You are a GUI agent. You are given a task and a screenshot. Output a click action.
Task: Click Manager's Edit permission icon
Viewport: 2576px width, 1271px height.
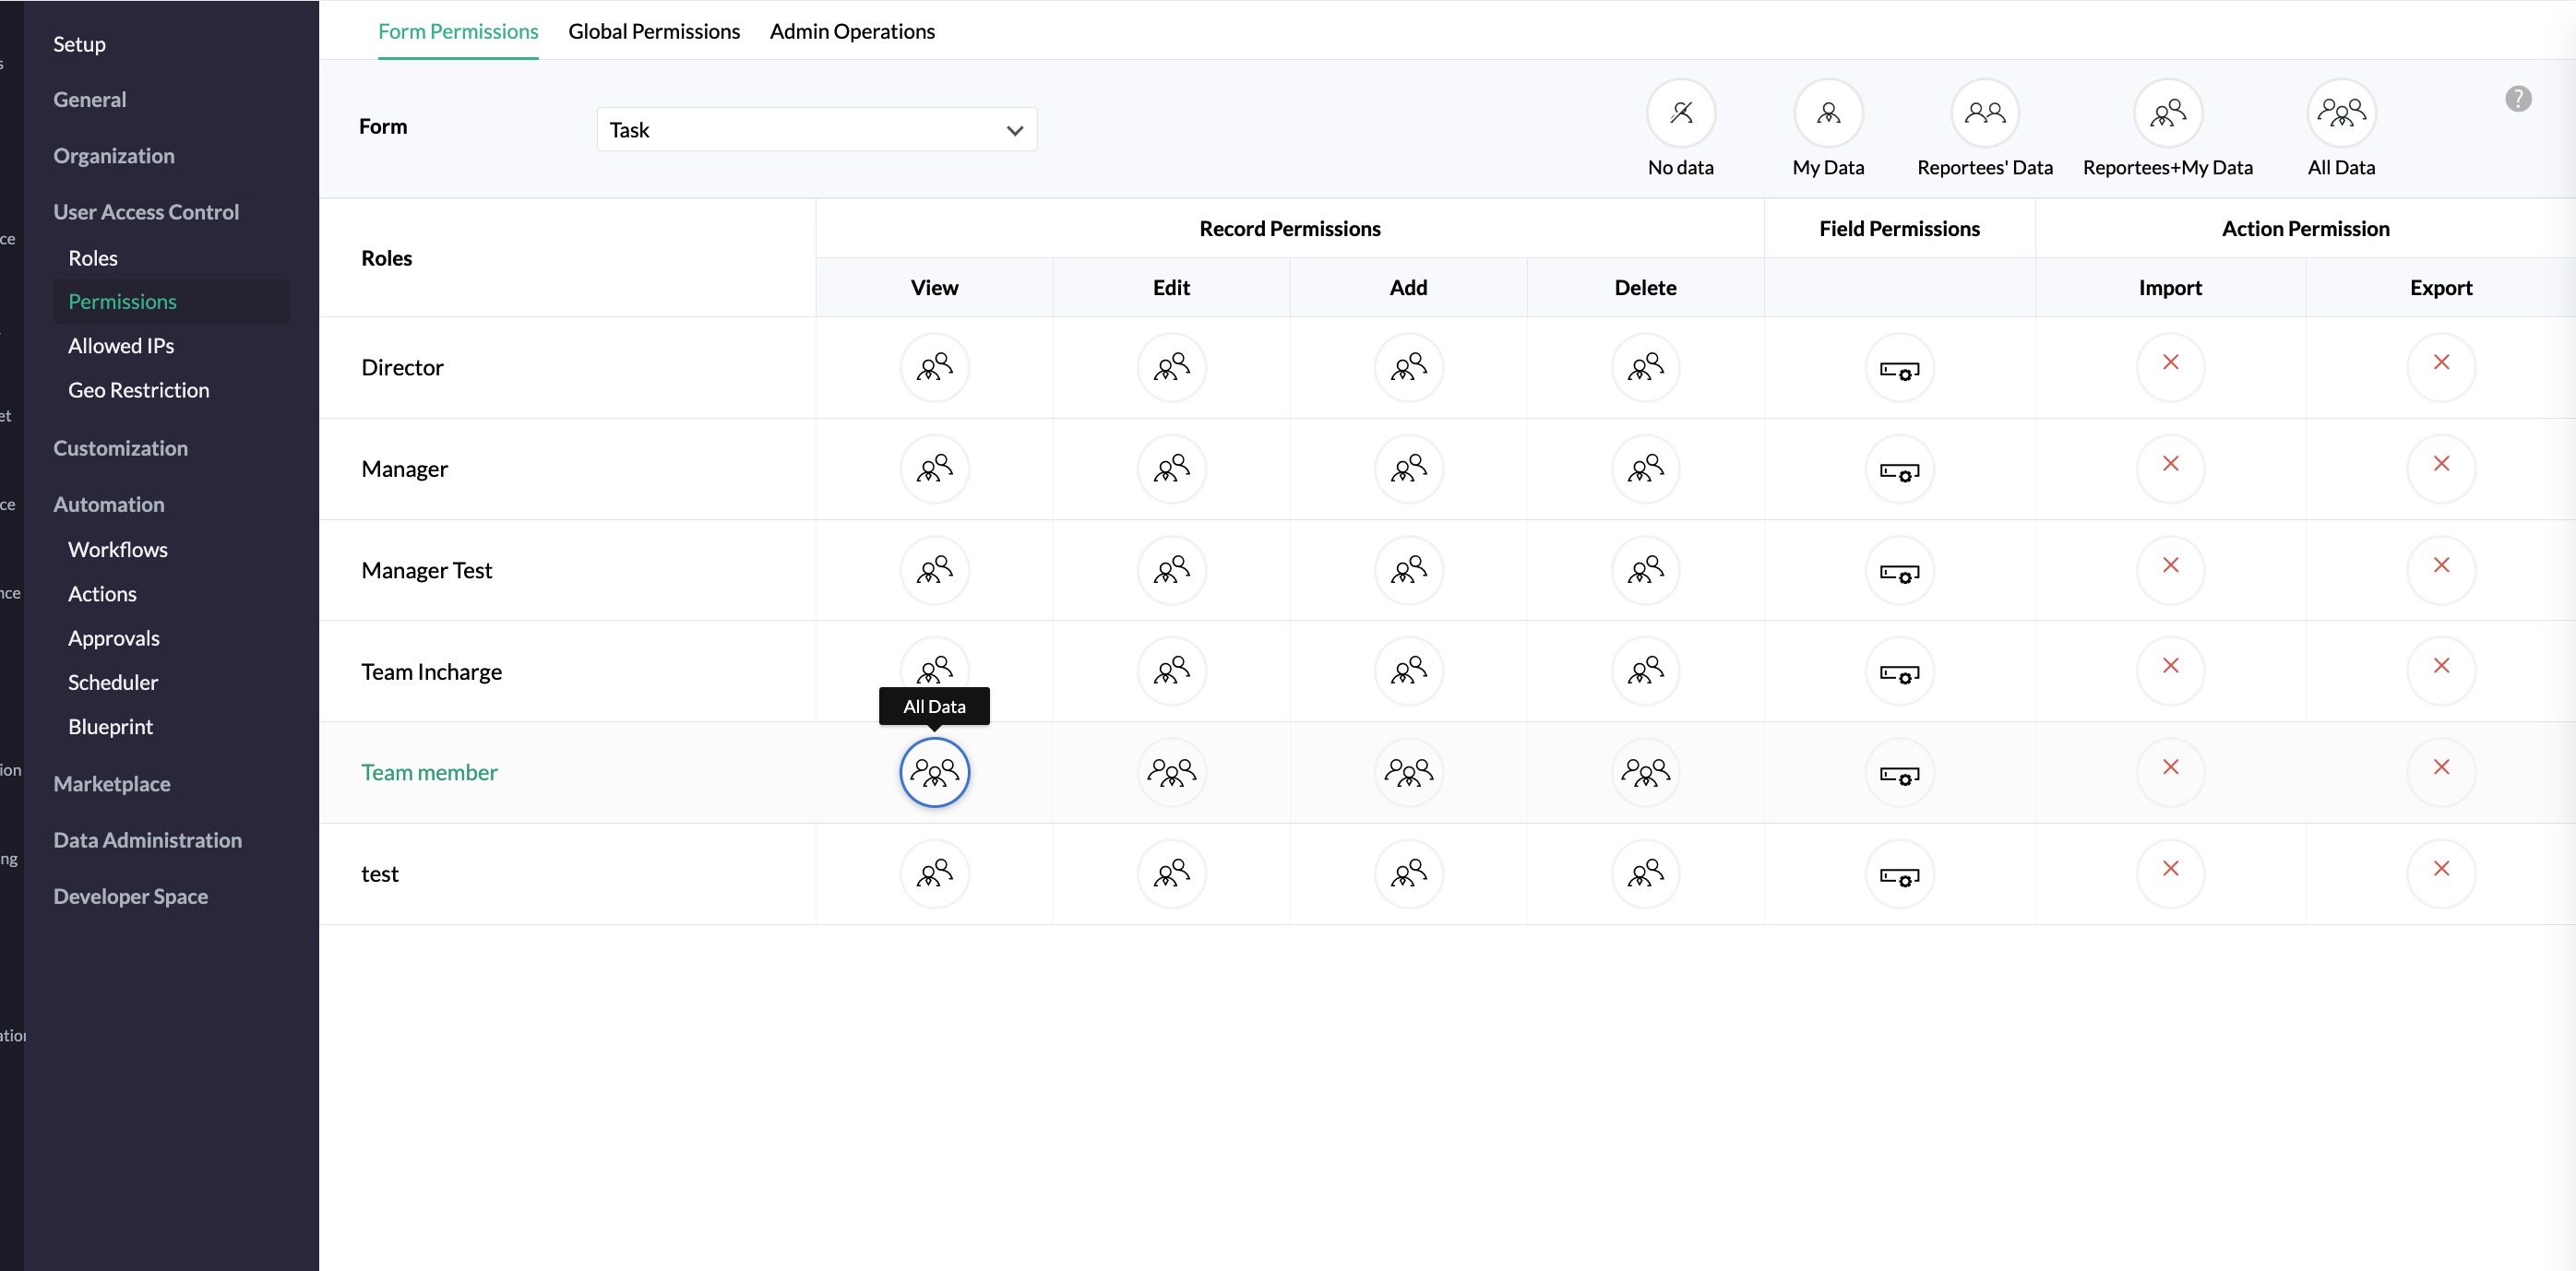click(x=1171, y=468)
